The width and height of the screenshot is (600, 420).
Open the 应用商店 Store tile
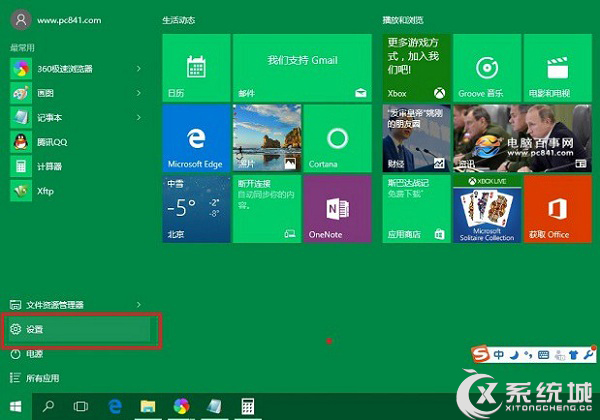(416, 209)
